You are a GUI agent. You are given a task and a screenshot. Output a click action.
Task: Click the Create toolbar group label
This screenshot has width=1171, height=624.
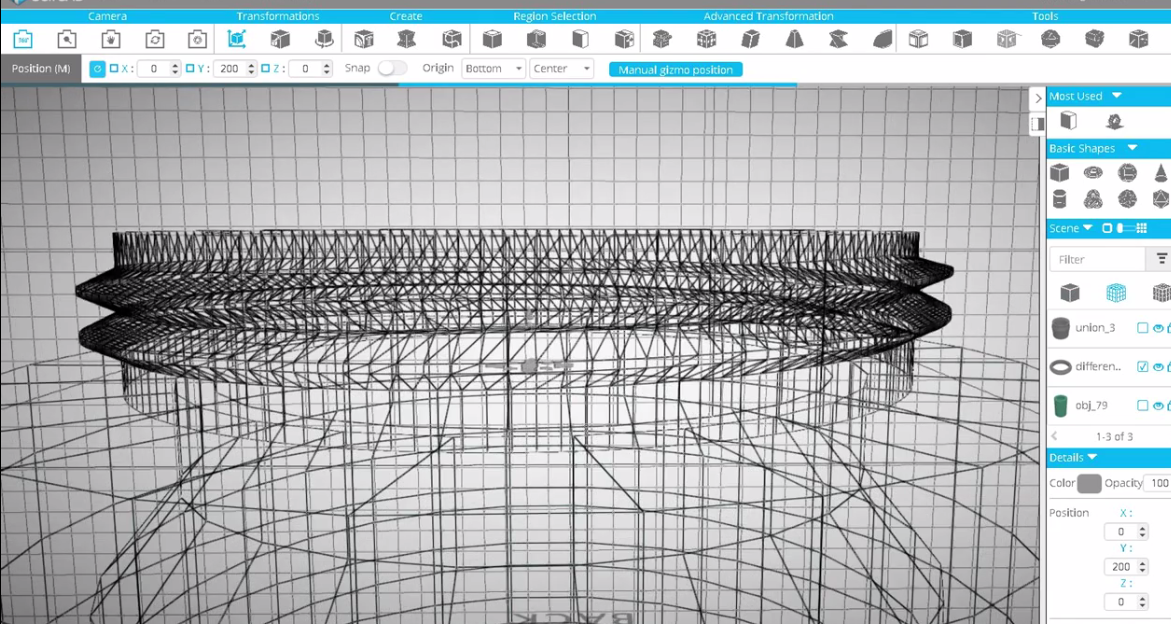406,16
